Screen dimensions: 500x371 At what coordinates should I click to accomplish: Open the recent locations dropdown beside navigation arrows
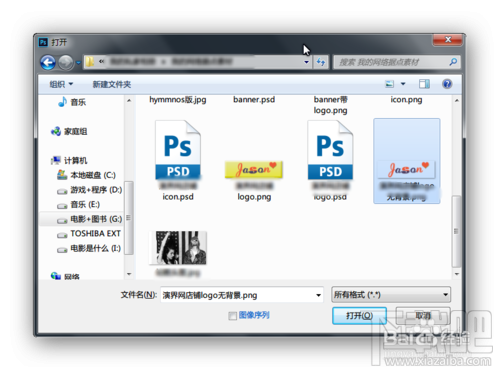point(78,62)
